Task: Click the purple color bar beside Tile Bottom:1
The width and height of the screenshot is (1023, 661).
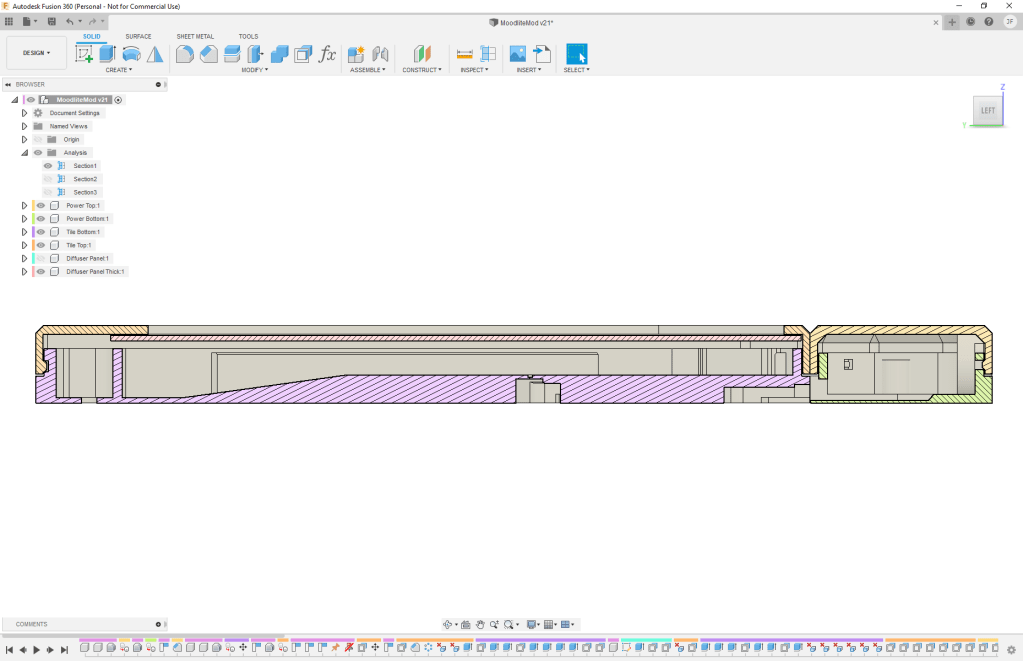Action: [x=33, y=232]
